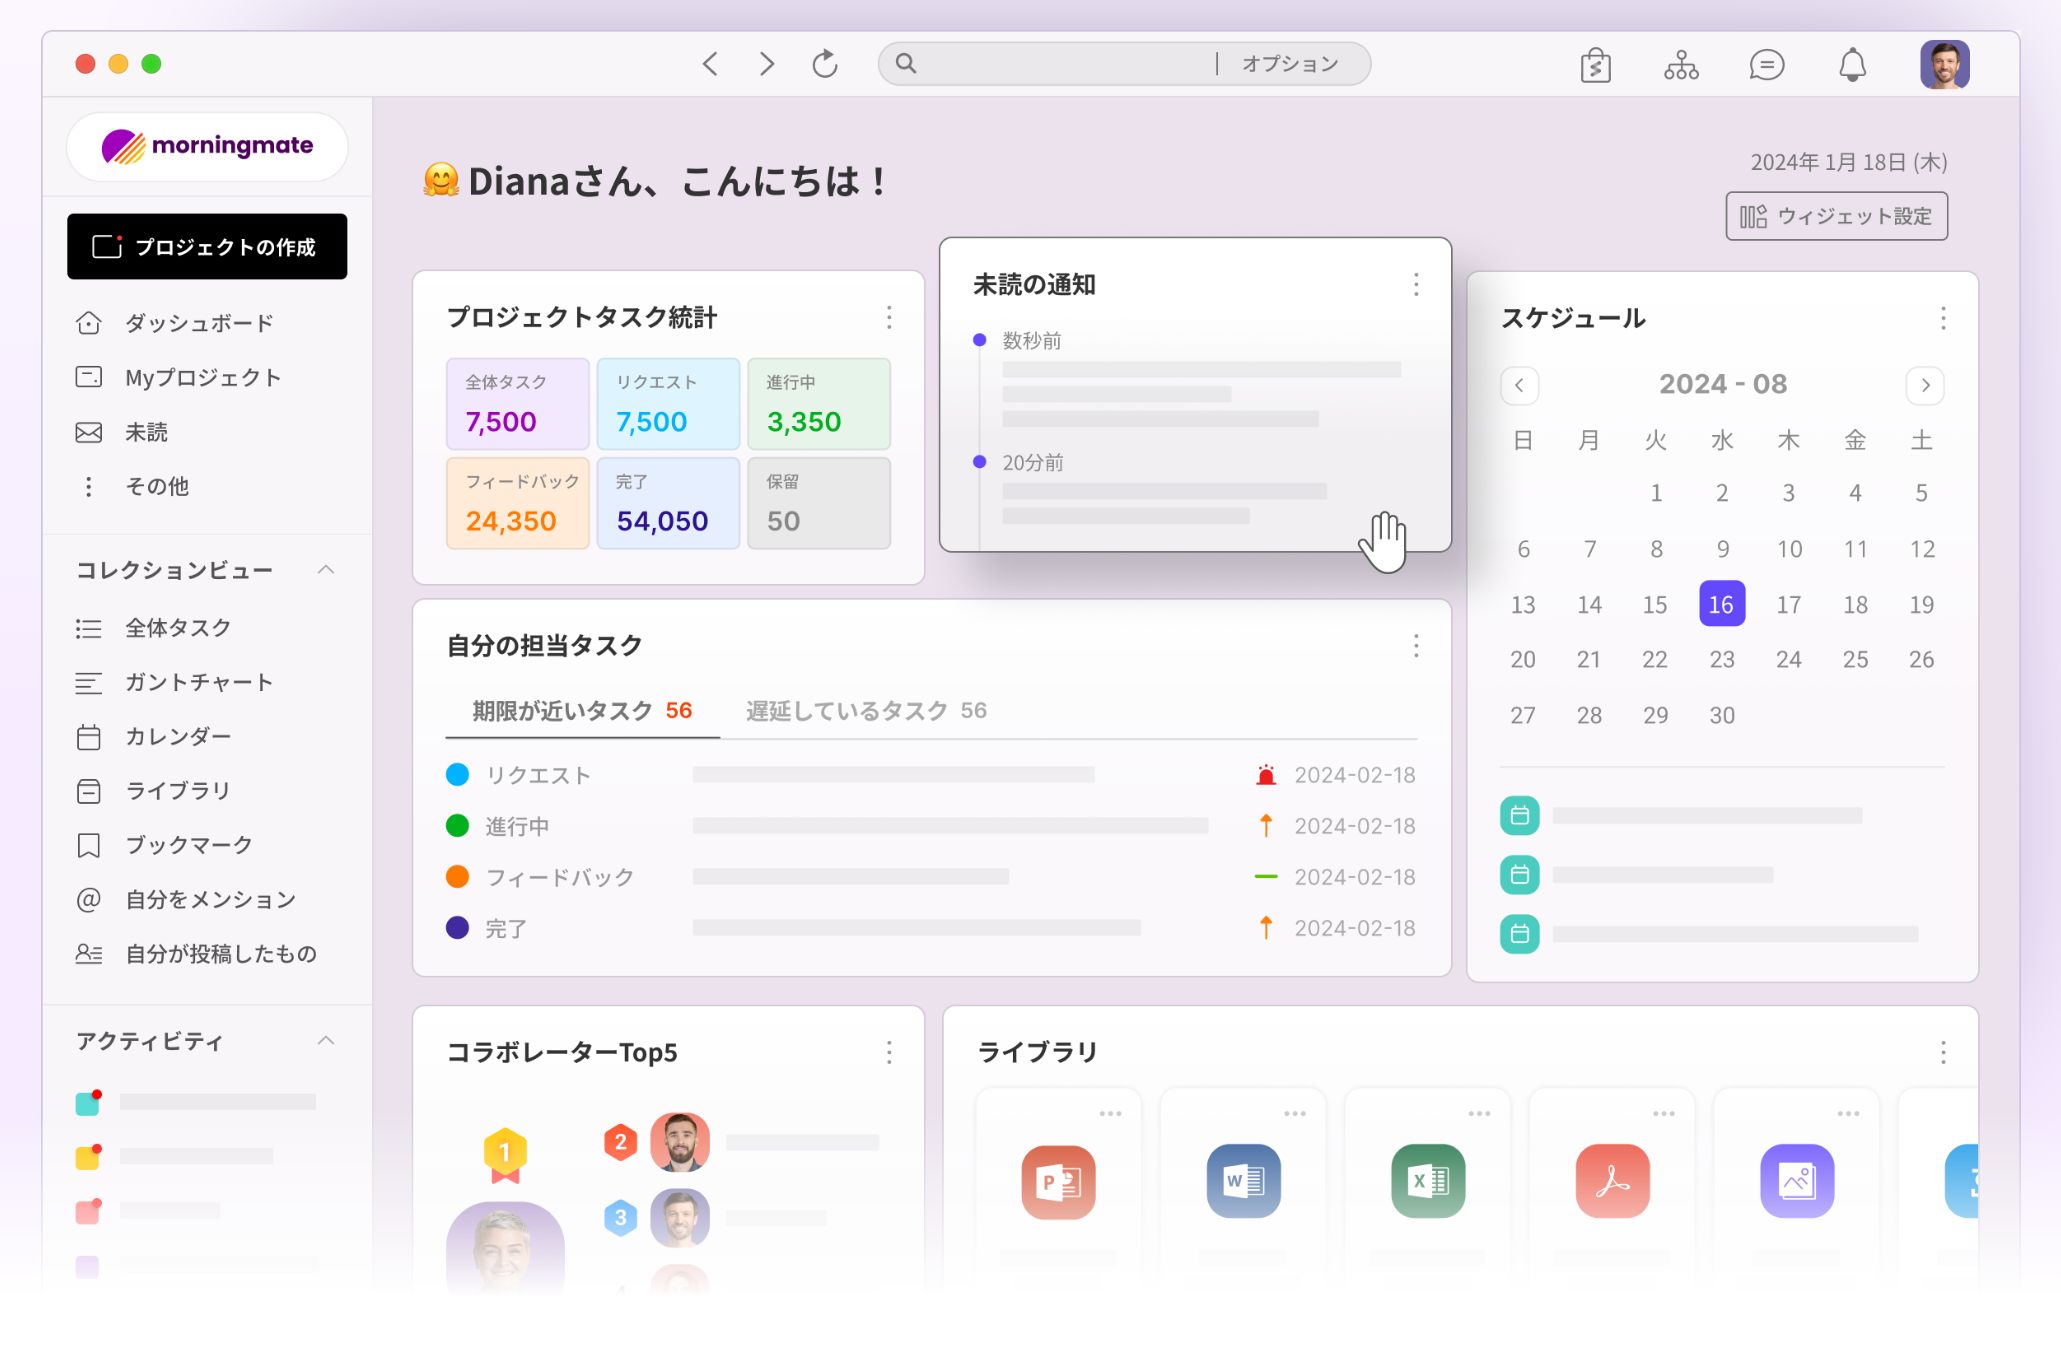Open the chat bubble icon in titlebar
The width and height of the screenshot is (2061, 1355).
pos(1767,63)
